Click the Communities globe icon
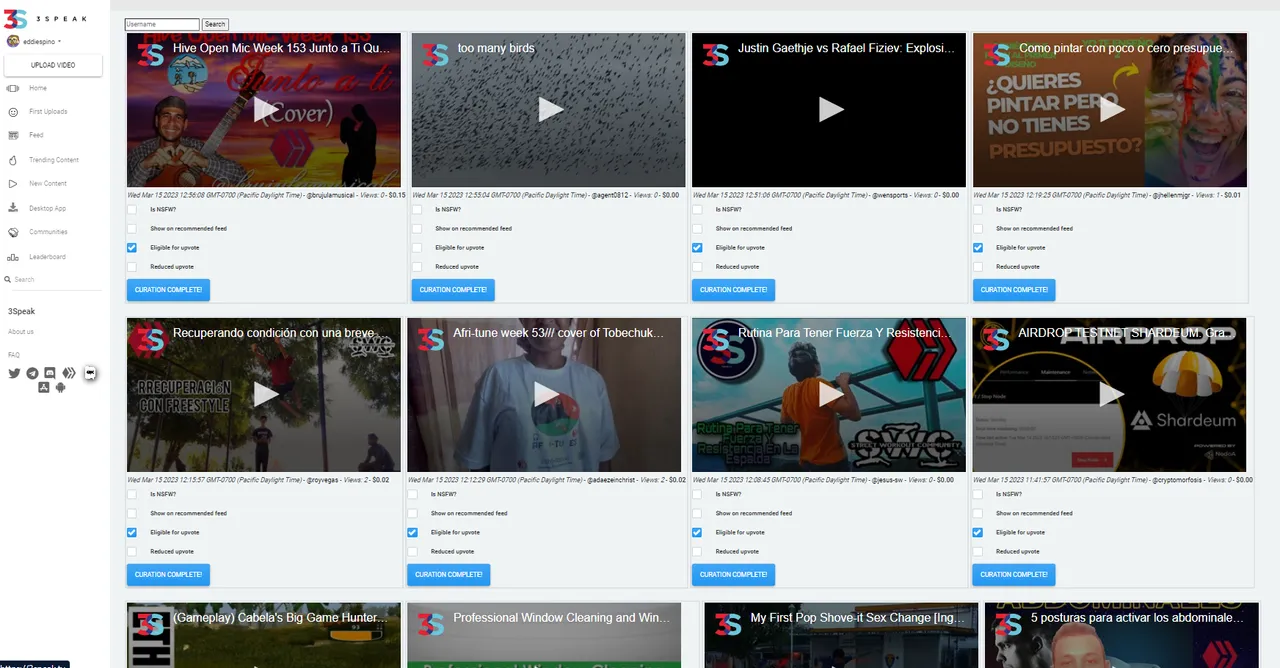The height and width of the screenshot is (668, 1280). pyautogui.click(x=13, y=232)
